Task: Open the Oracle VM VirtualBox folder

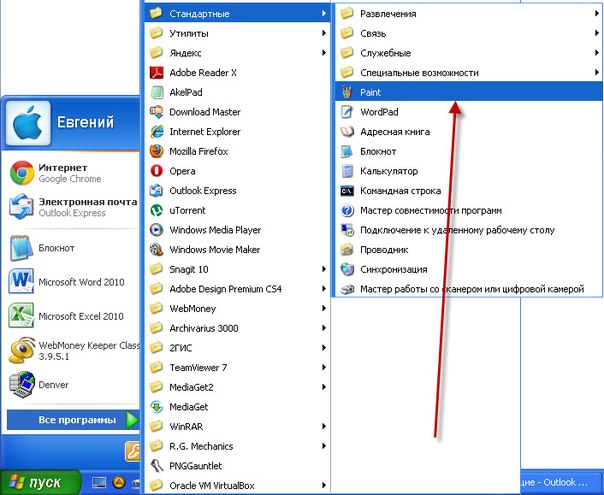Action: coord(237,485)
